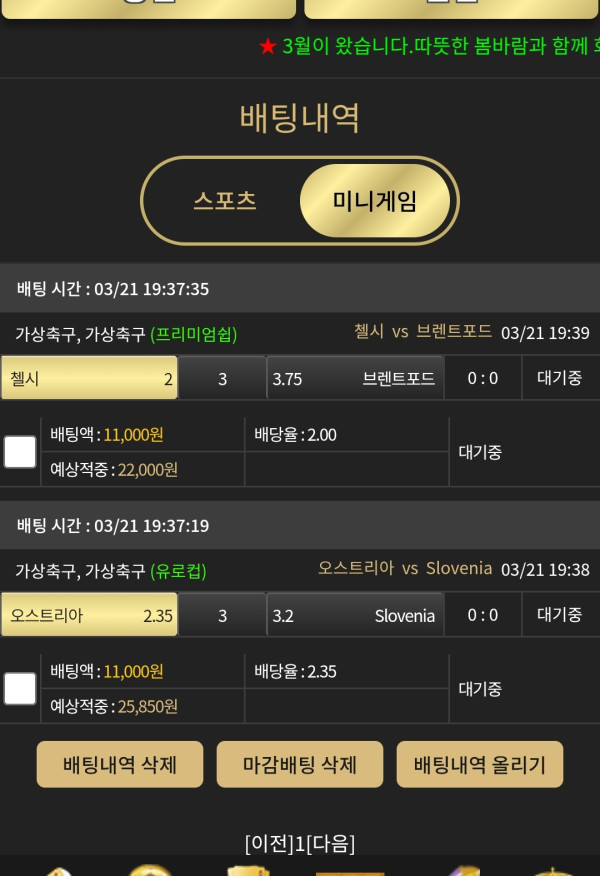Screen dimensions: 600x876
Task: Select the 미니게임 tab
Action: [x=375, y=201]
